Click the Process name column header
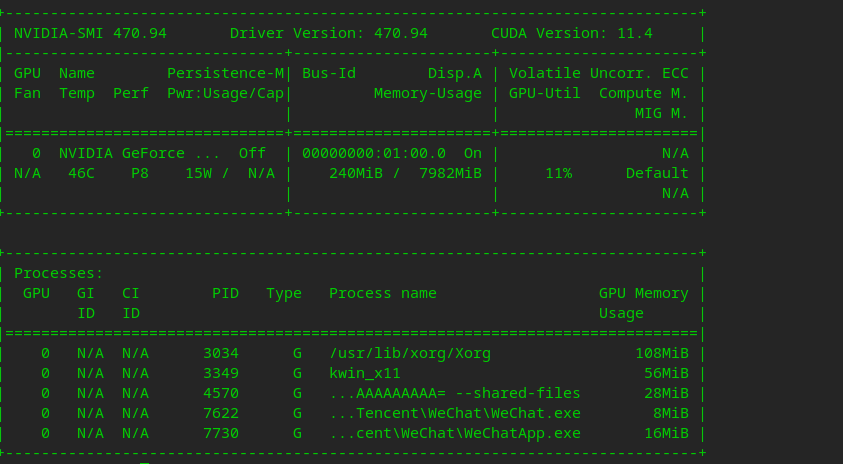 point(383,294)
